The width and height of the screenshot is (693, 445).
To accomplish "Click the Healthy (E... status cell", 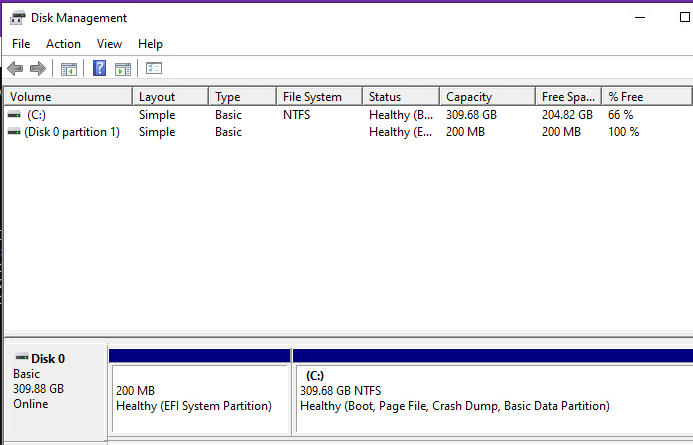I will pos(400,132).
